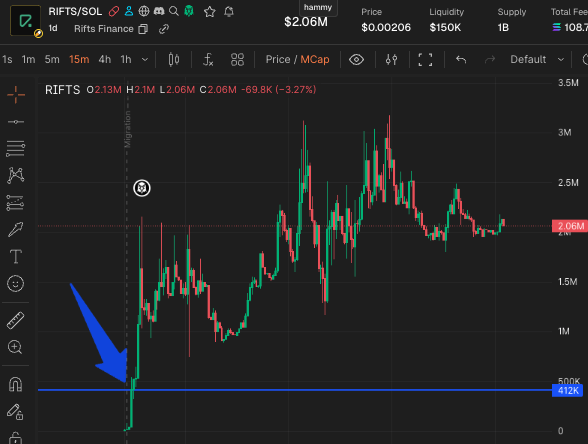Toggle the magnet snap mode
Image resolution: width=588 pixels, height=444 pixels.
coord(15,384)
